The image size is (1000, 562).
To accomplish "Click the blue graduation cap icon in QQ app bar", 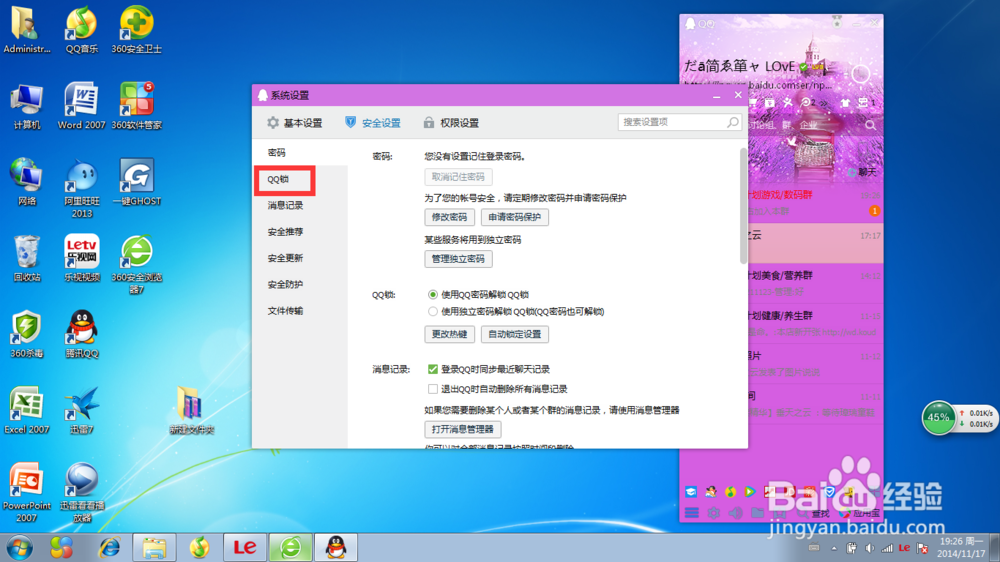I will [691, 491].
